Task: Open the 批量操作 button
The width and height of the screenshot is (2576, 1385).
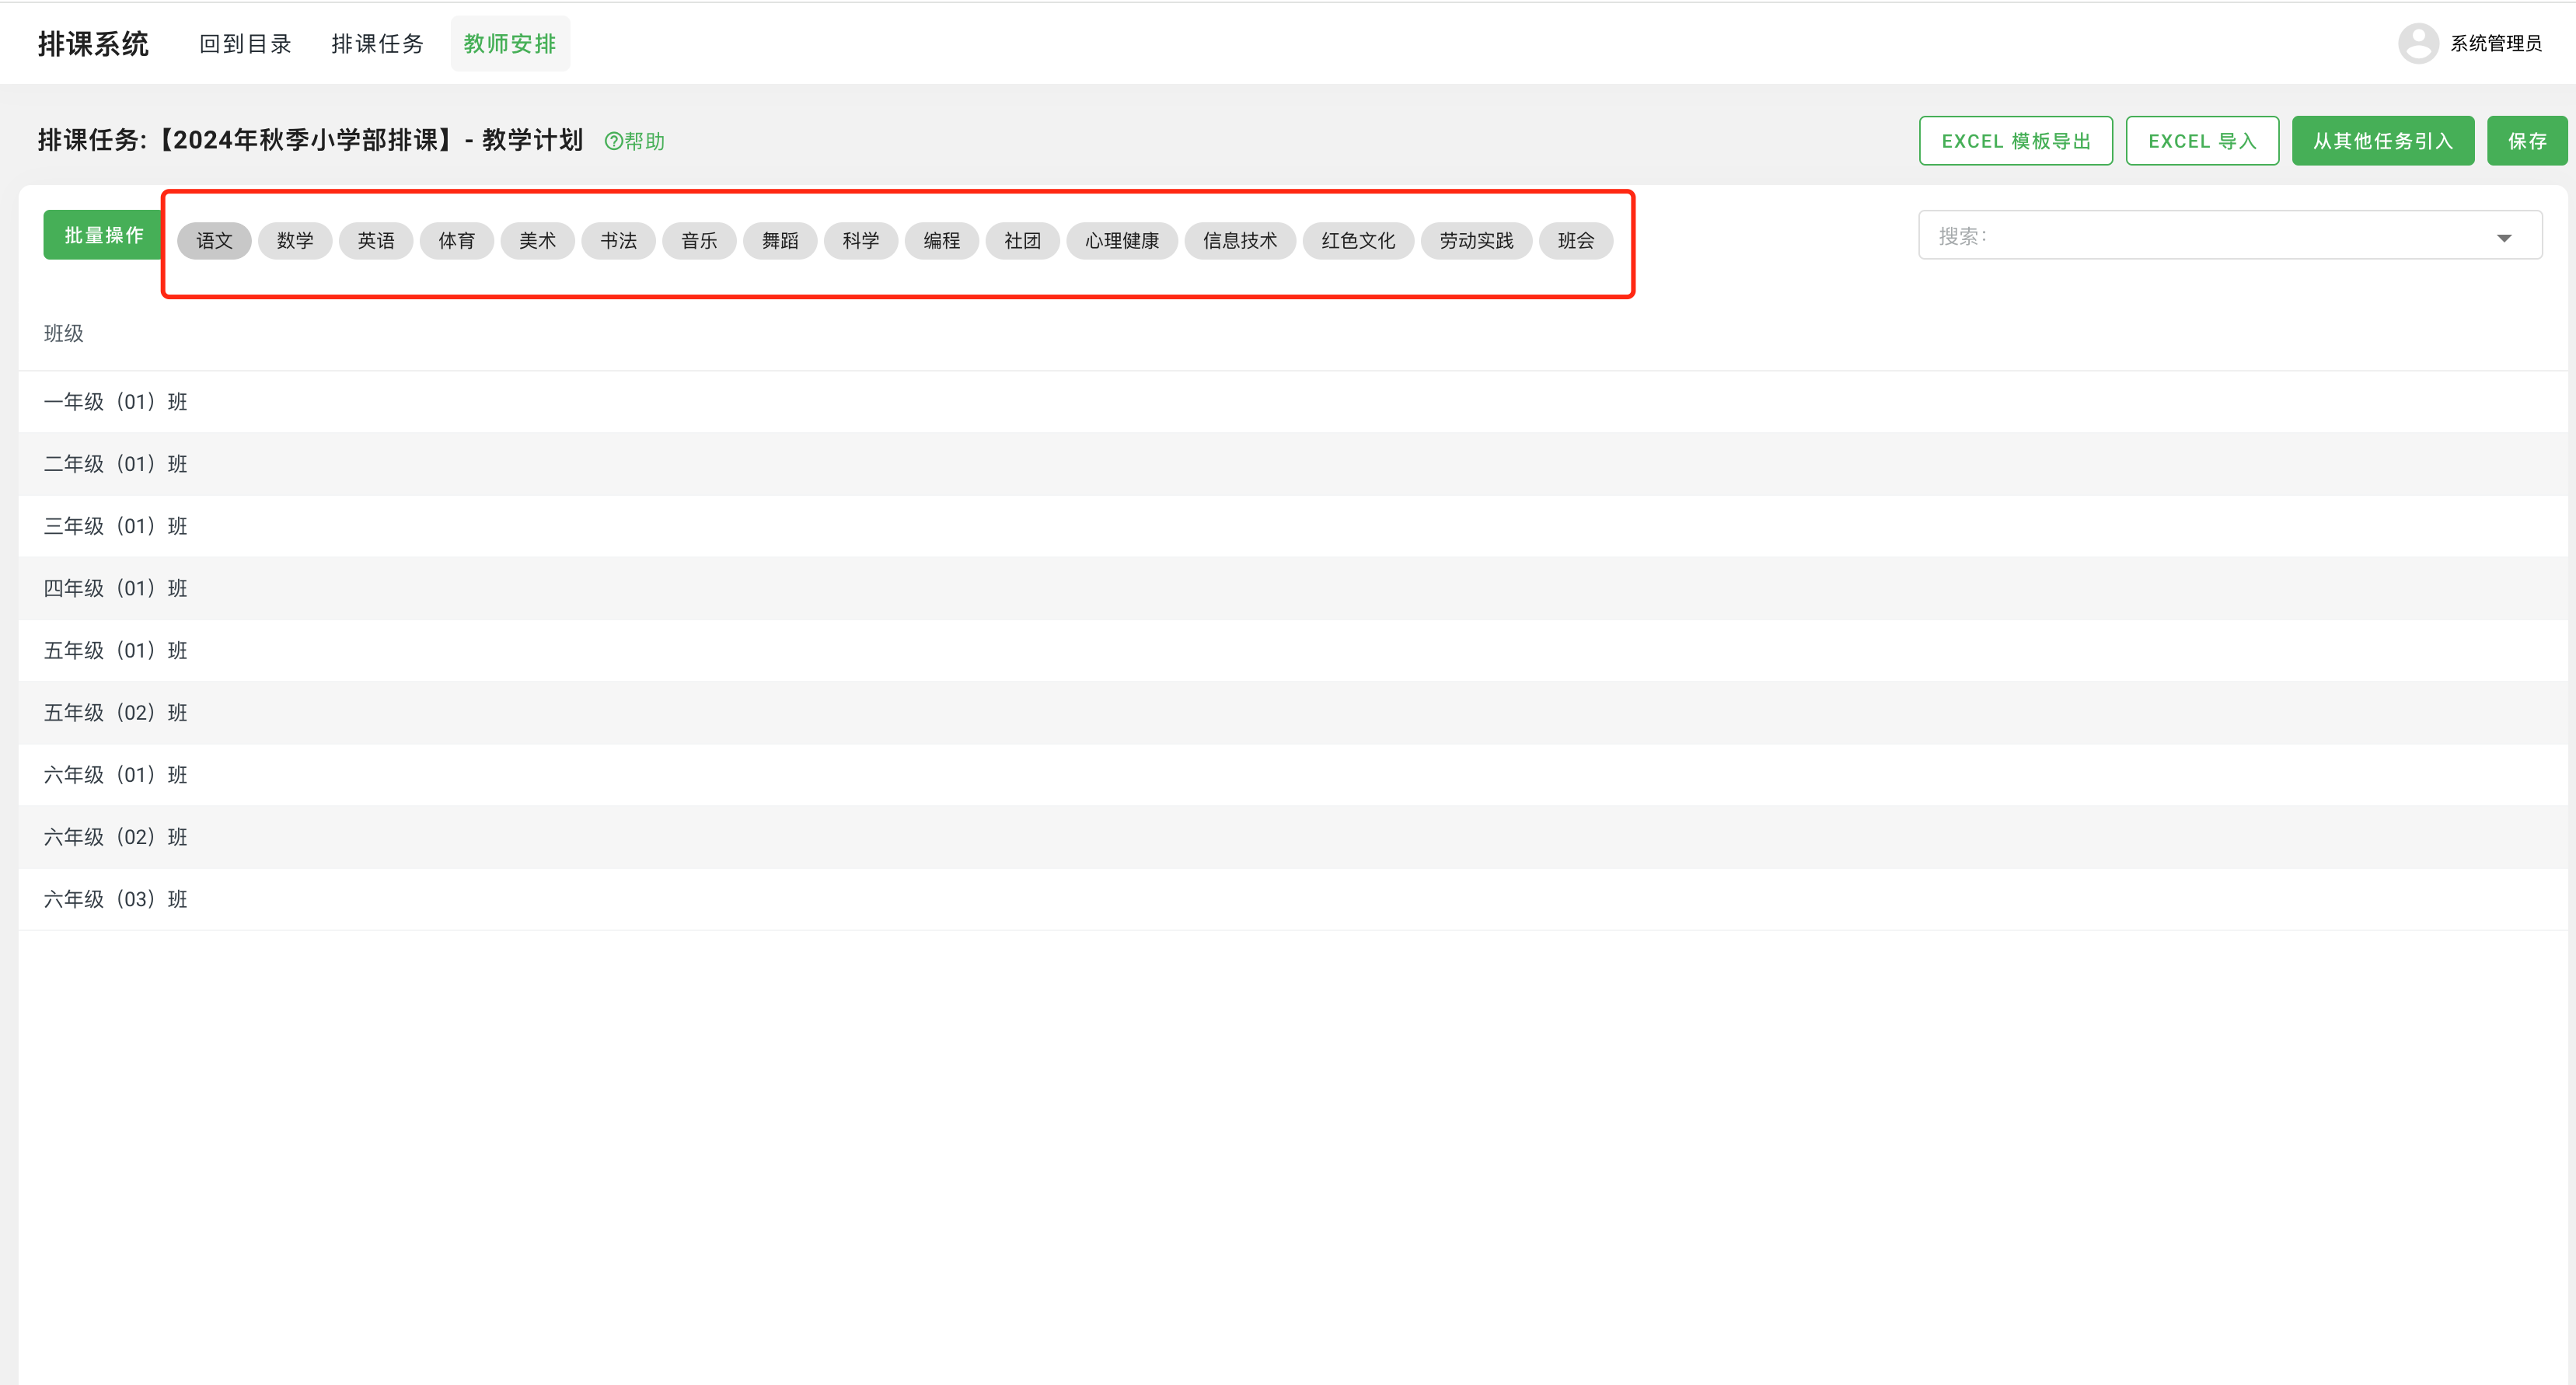Action: [104, 235]
